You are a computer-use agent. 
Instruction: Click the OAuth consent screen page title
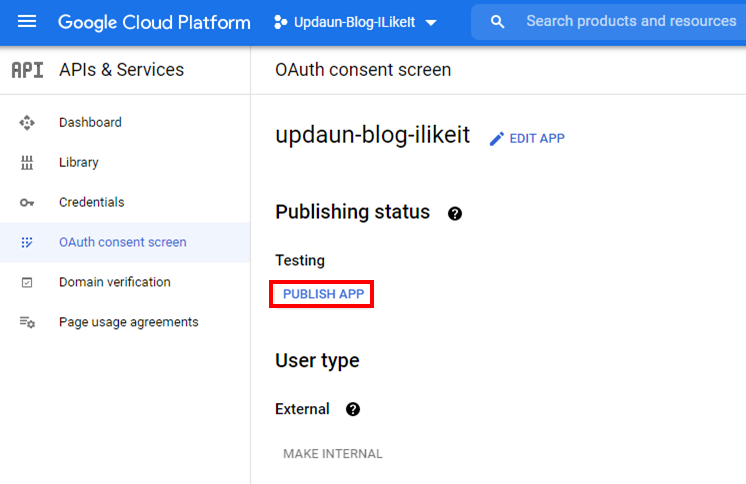point(363,70)
